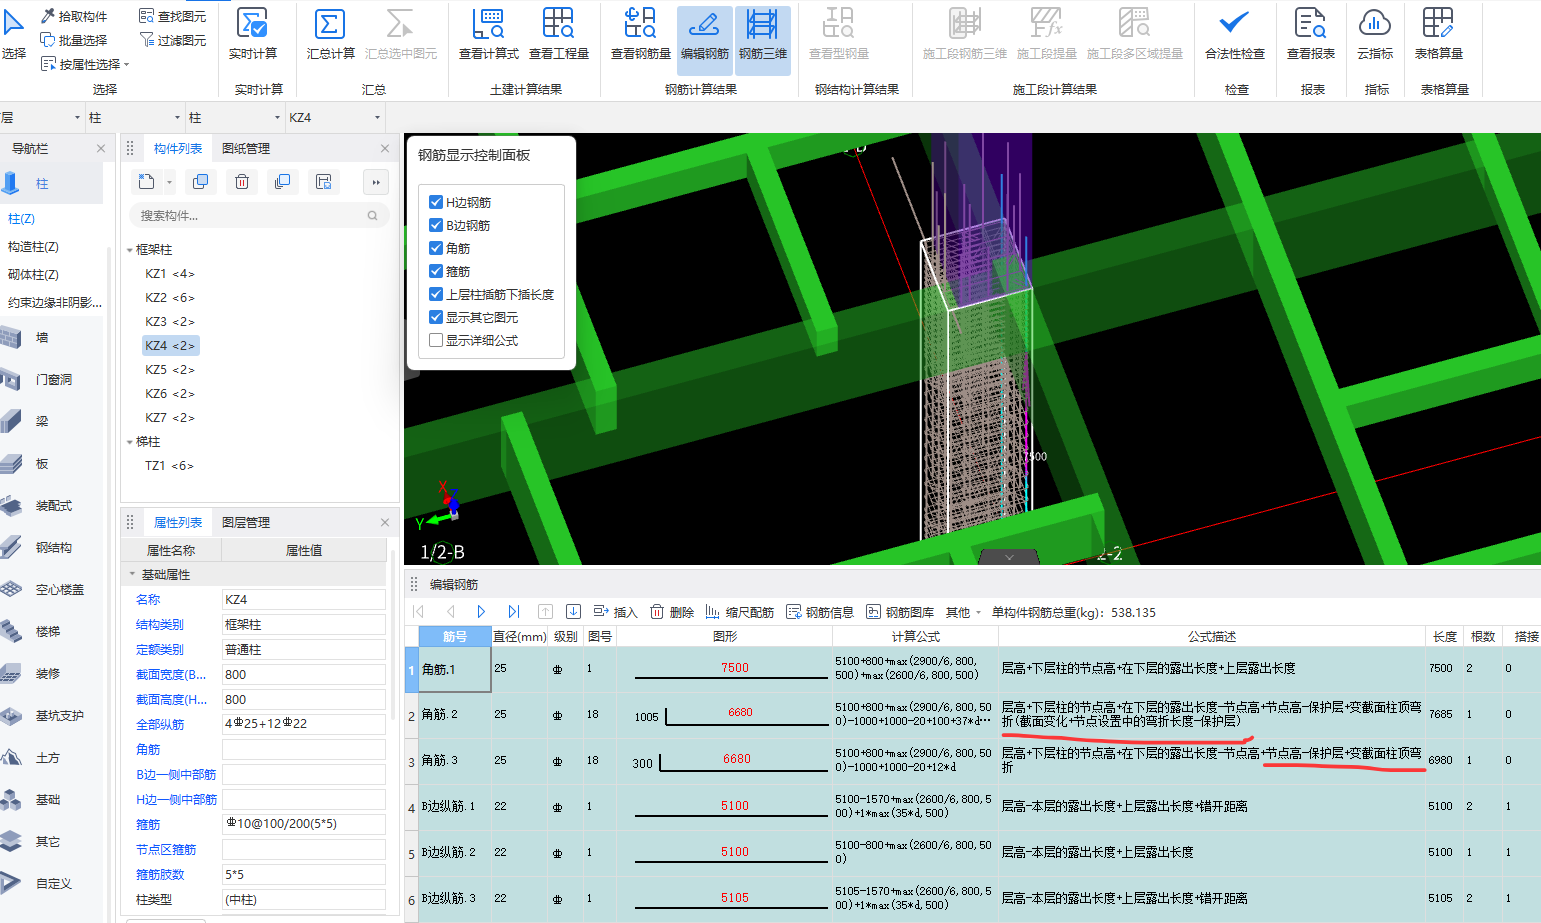Viewport: 1541px width, 923px height.
Task: Uncheck H边钢筋 checkbox
Action: point(436,202)
